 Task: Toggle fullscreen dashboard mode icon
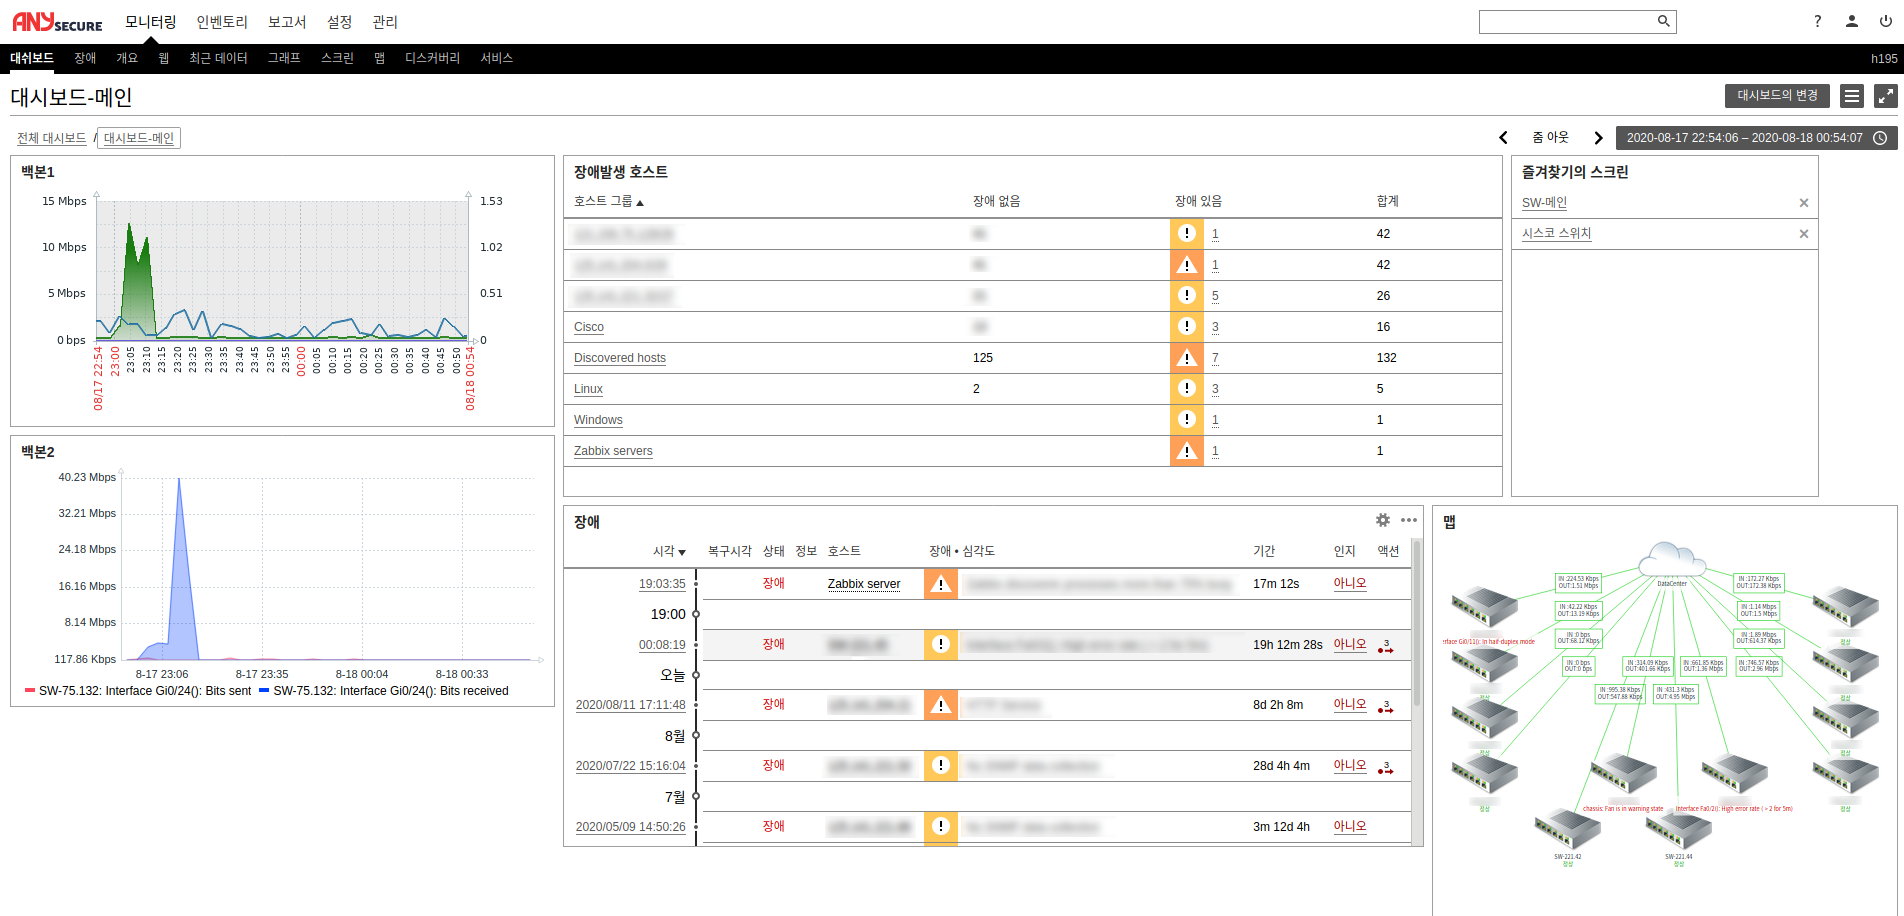1885,96
